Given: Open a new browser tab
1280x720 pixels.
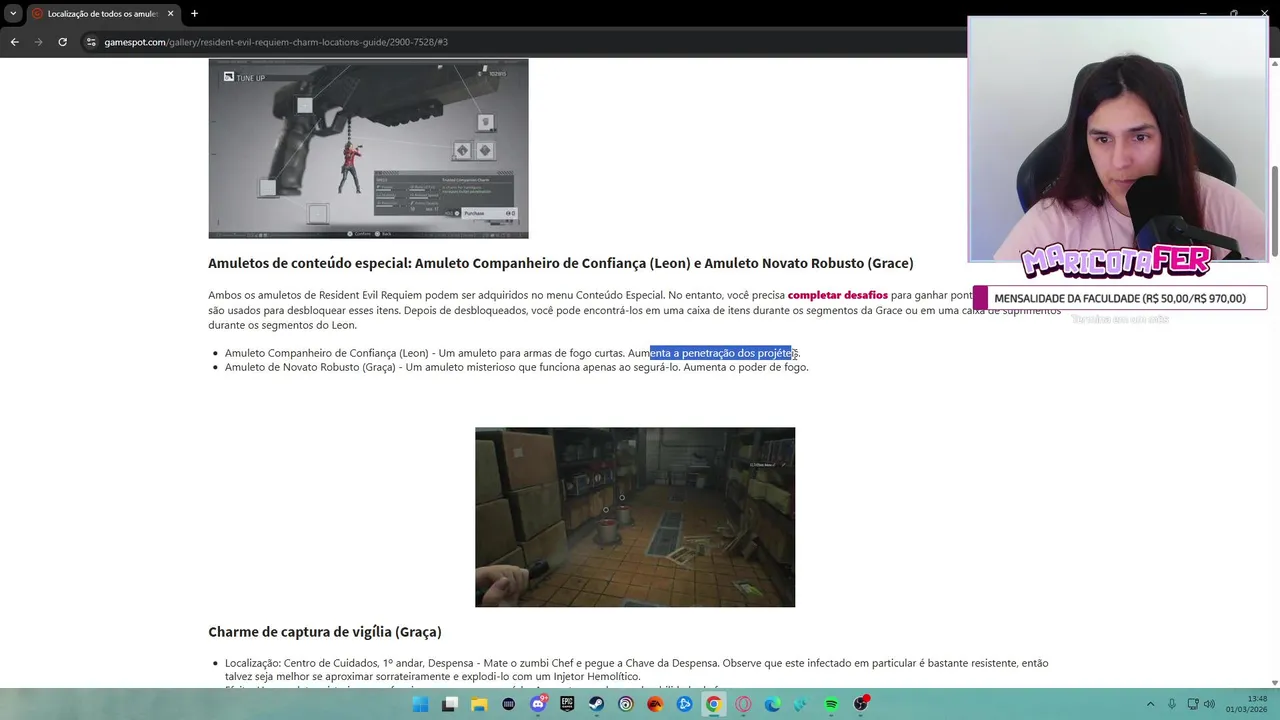Looking at the screenshot, I should tap(194, 14).
